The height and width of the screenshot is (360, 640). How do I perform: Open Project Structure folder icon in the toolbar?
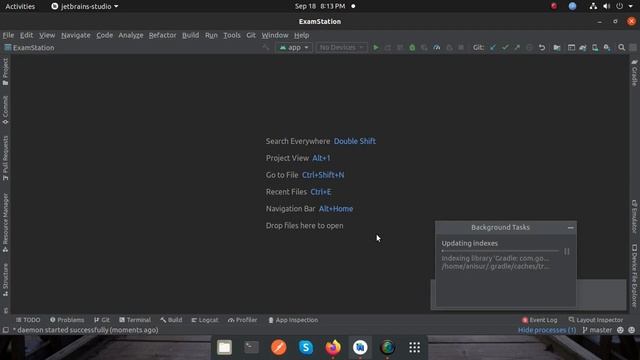tap(557, 48)
